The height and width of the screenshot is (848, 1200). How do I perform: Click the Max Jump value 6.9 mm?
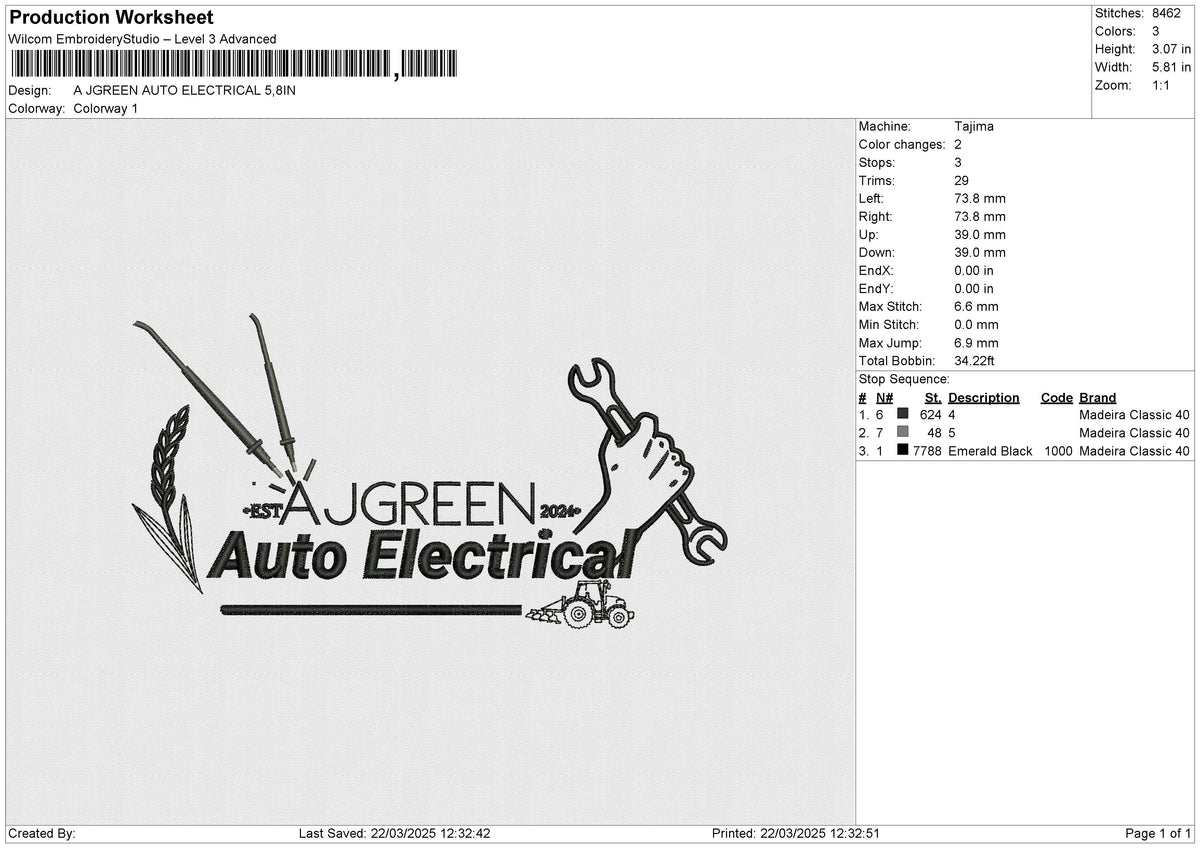[x=976, y=342]
